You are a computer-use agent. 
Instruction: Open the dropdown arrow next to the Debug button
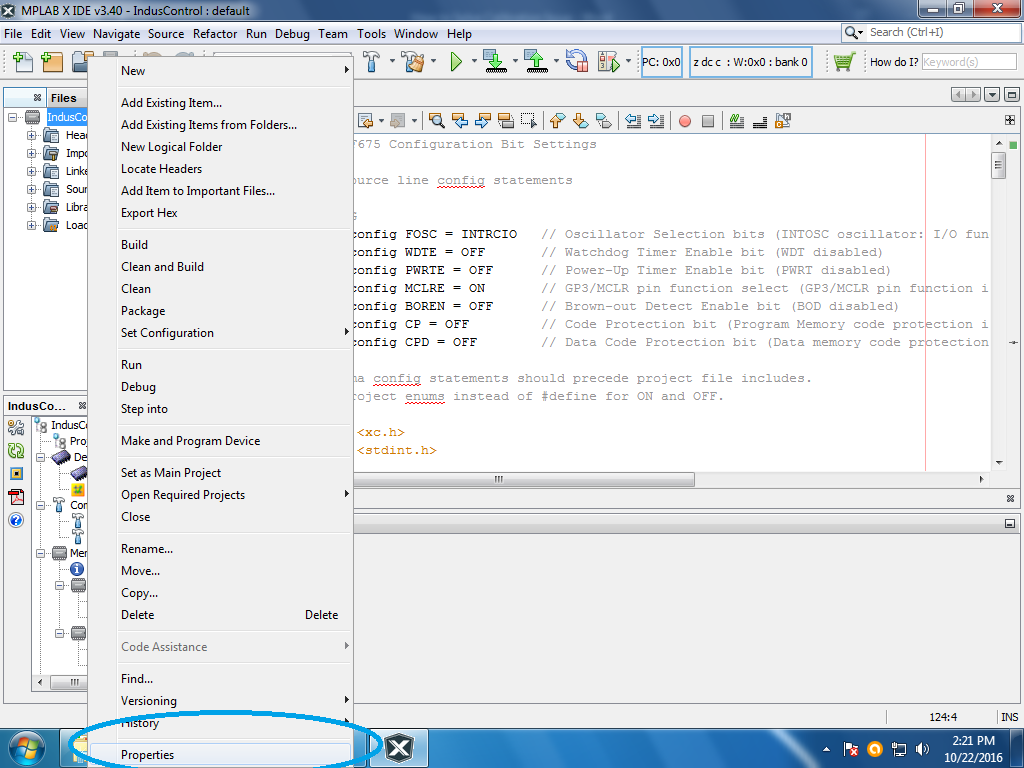pyautogui.click(x=515, y=61)
